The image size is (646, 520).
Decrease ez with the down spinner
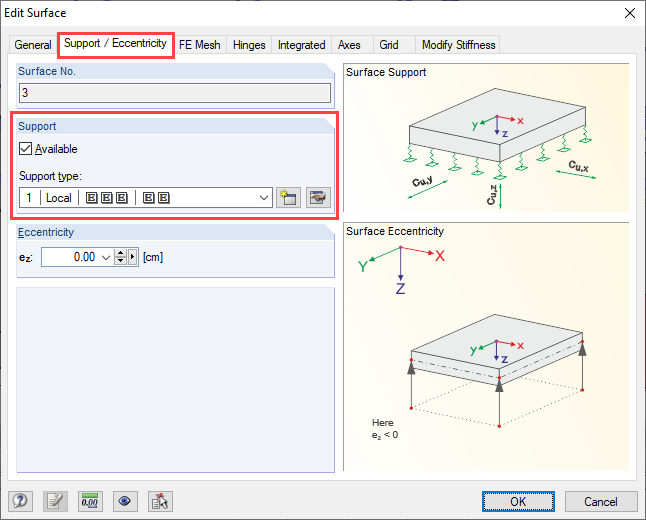[x=120, y=261]
